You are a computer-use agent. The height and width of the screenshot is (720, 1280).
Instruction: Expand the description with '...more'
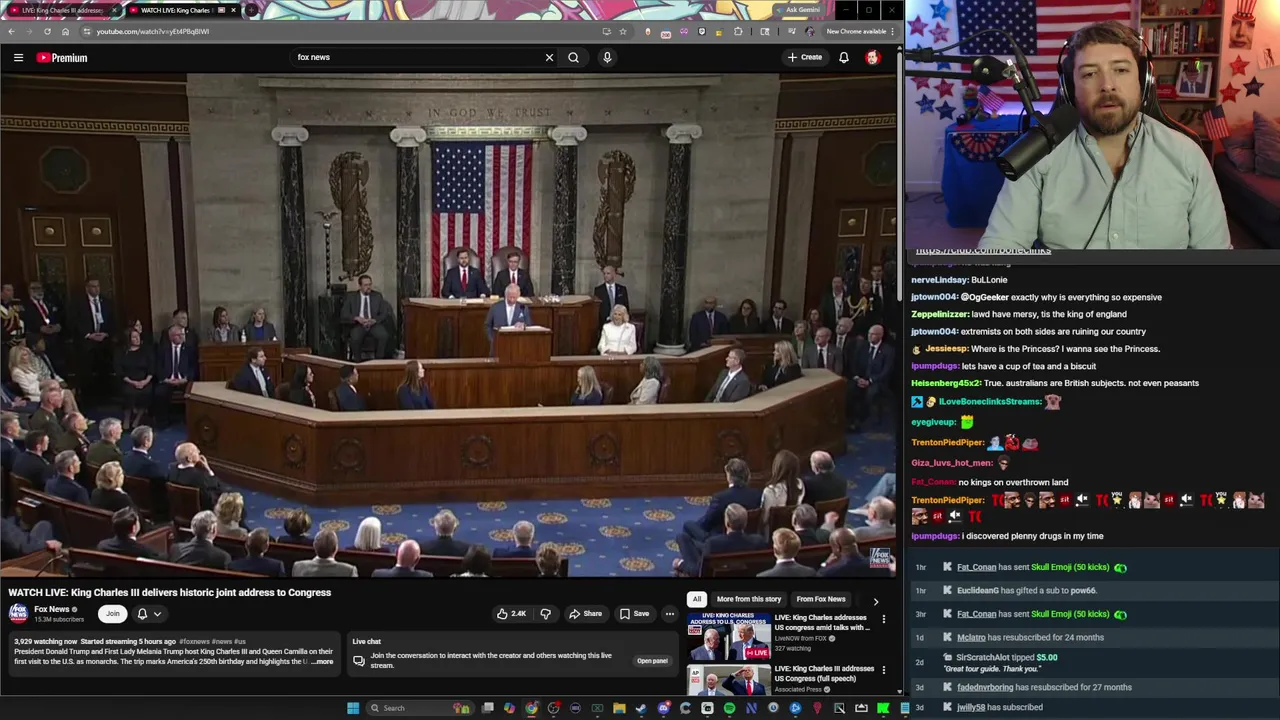[x=322, y=662]
